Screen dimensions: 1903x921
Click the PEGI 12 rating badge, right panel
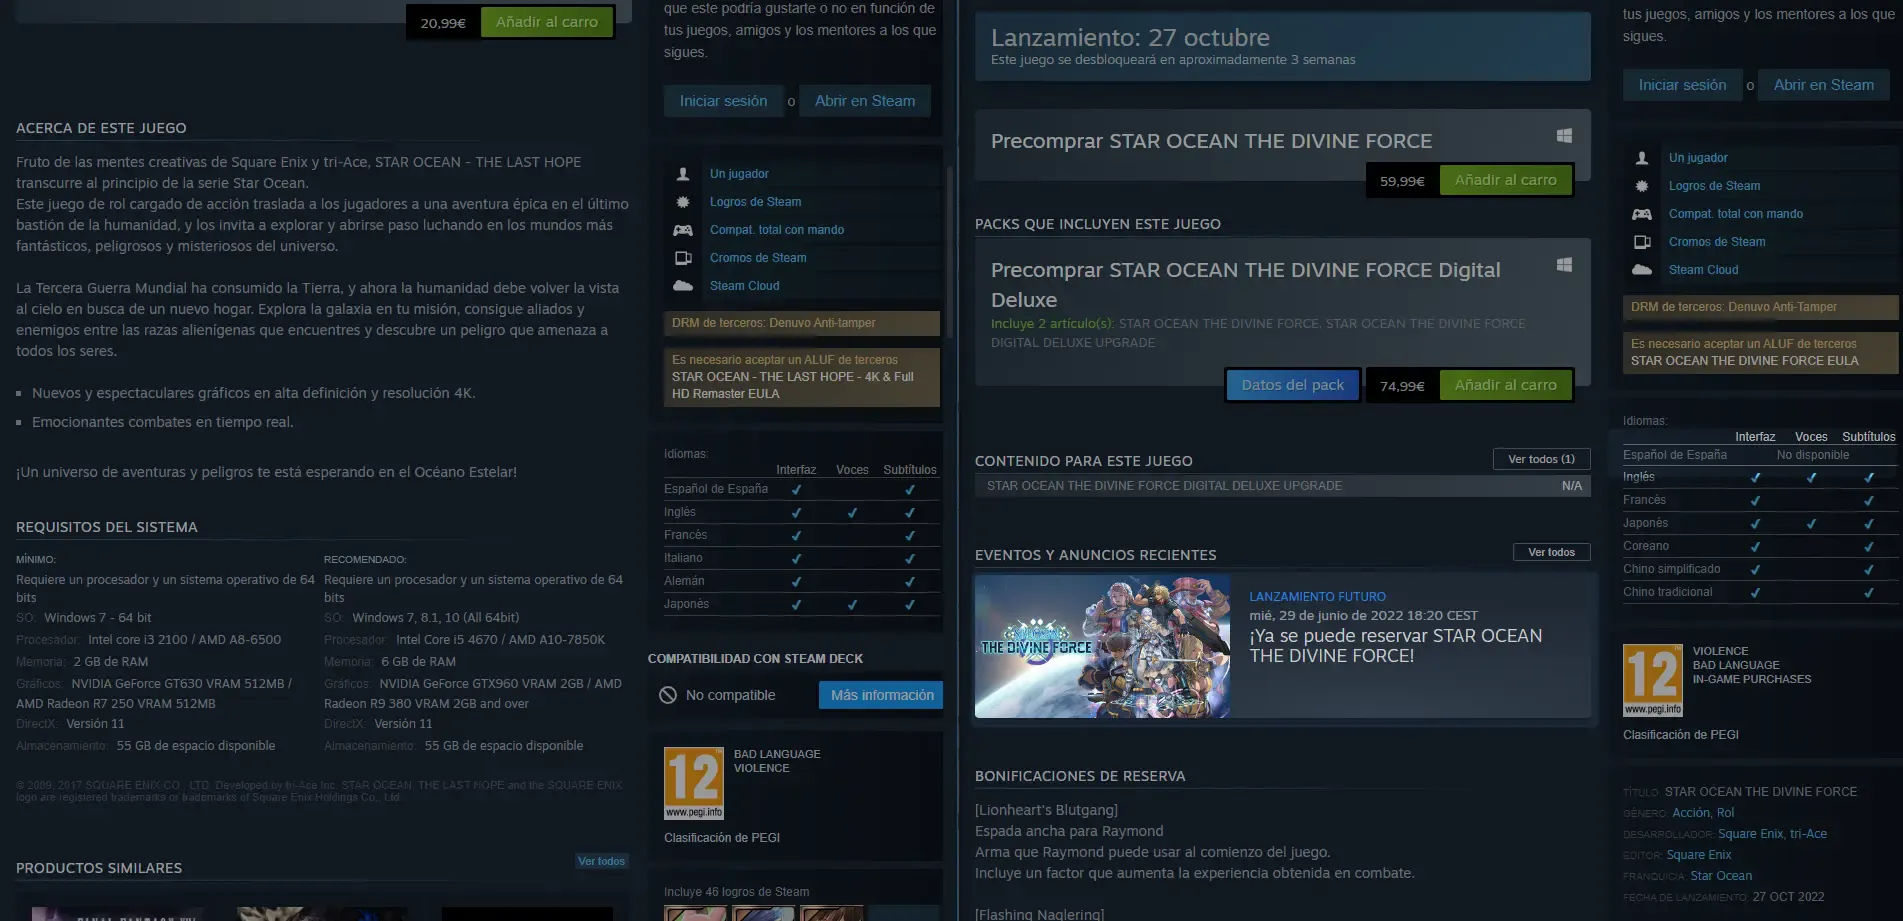tap(1652, 680)
